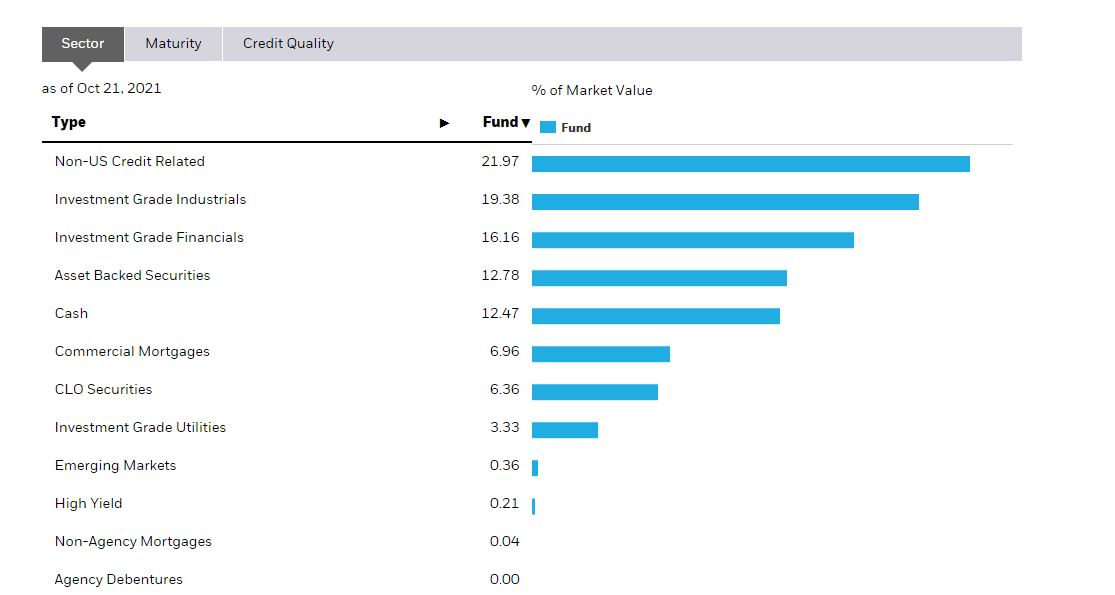Image resolution: width=1115 pixels, height=595 pixels.
Task: Click the Non-US Credit Related bar
Action: [750, 162]
